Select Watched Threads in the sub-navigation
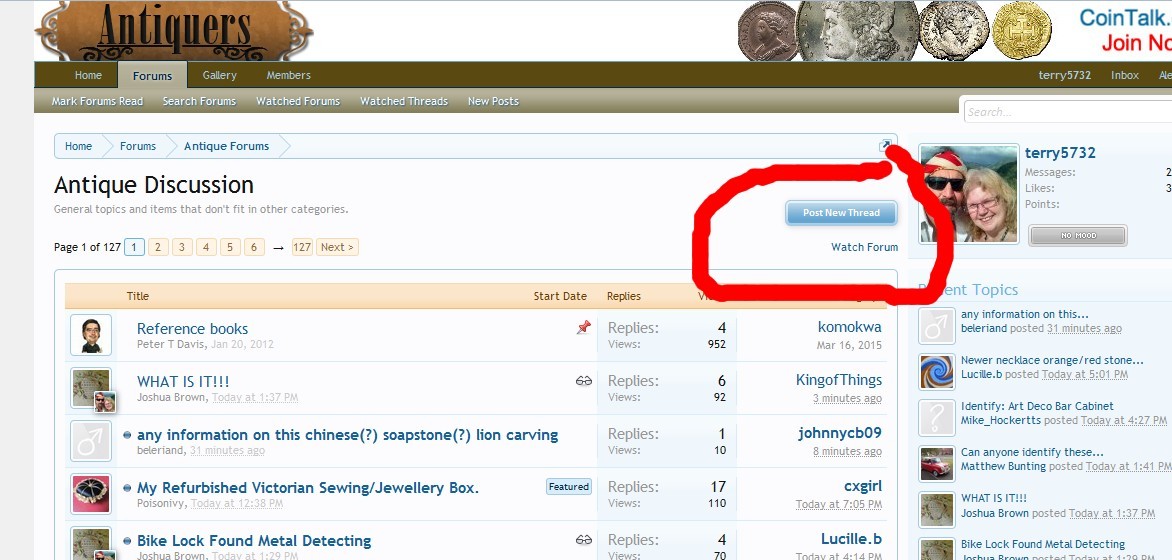 404,102
